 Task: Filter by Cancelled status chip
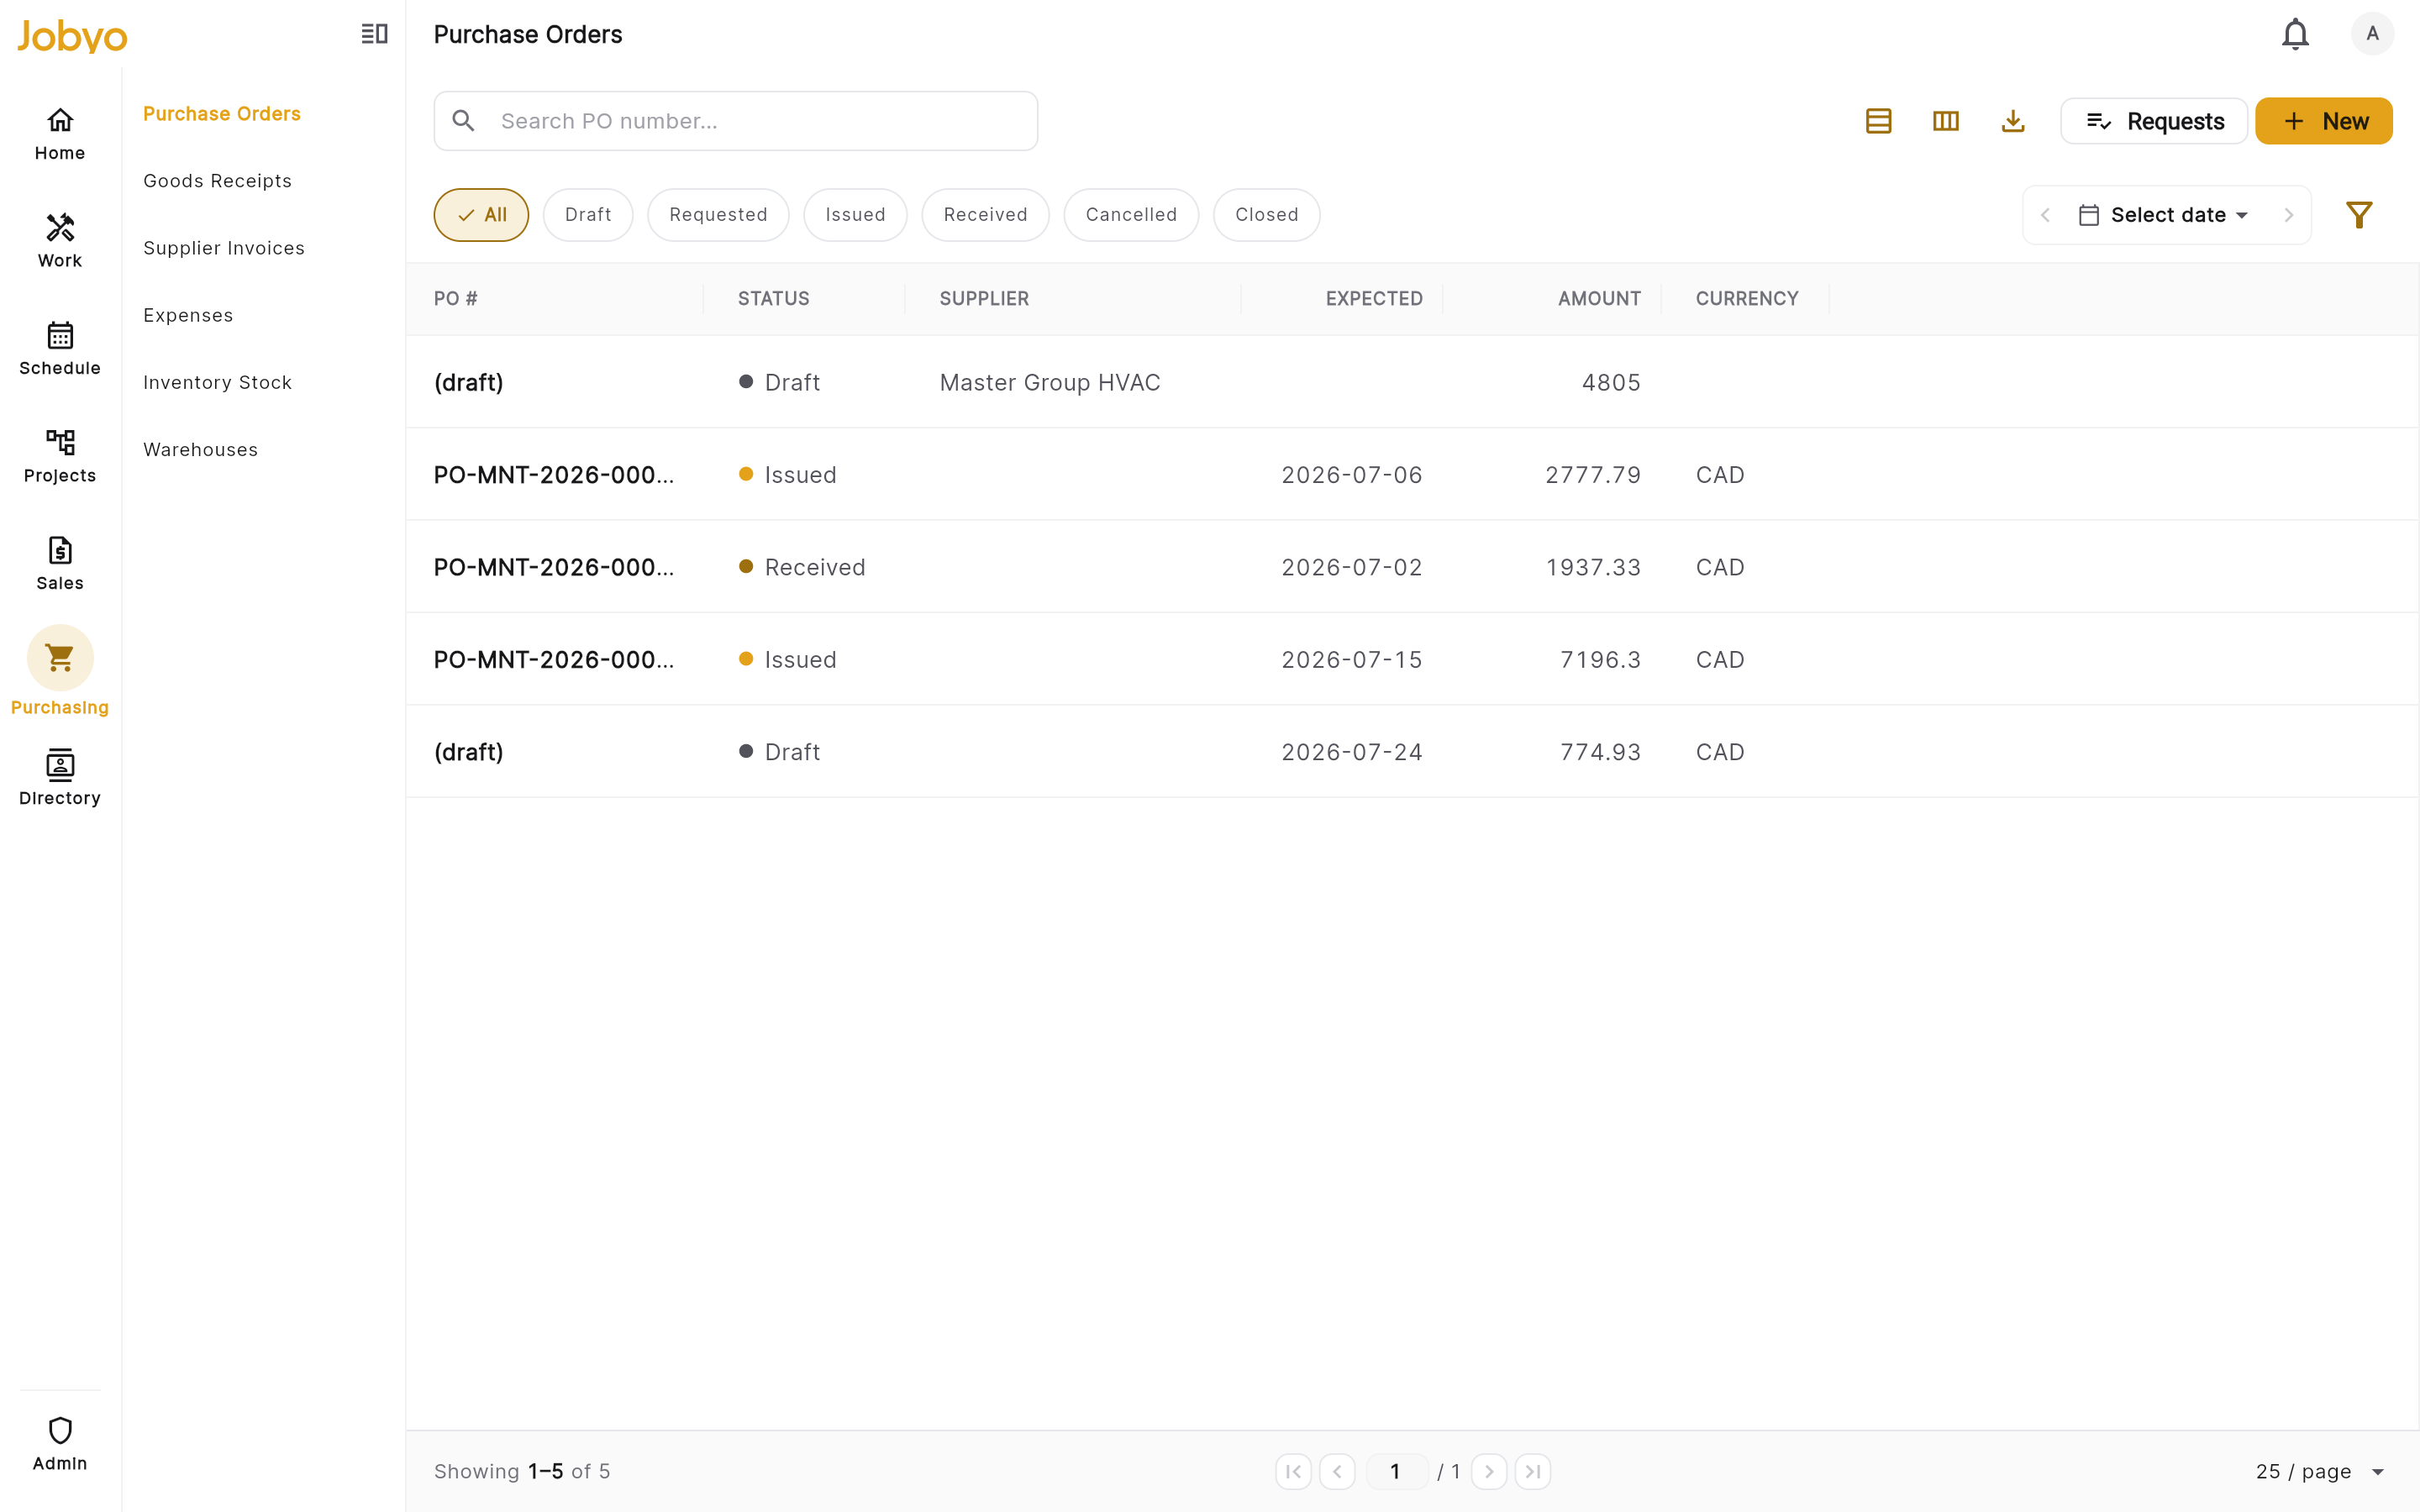pos(1131,215)
